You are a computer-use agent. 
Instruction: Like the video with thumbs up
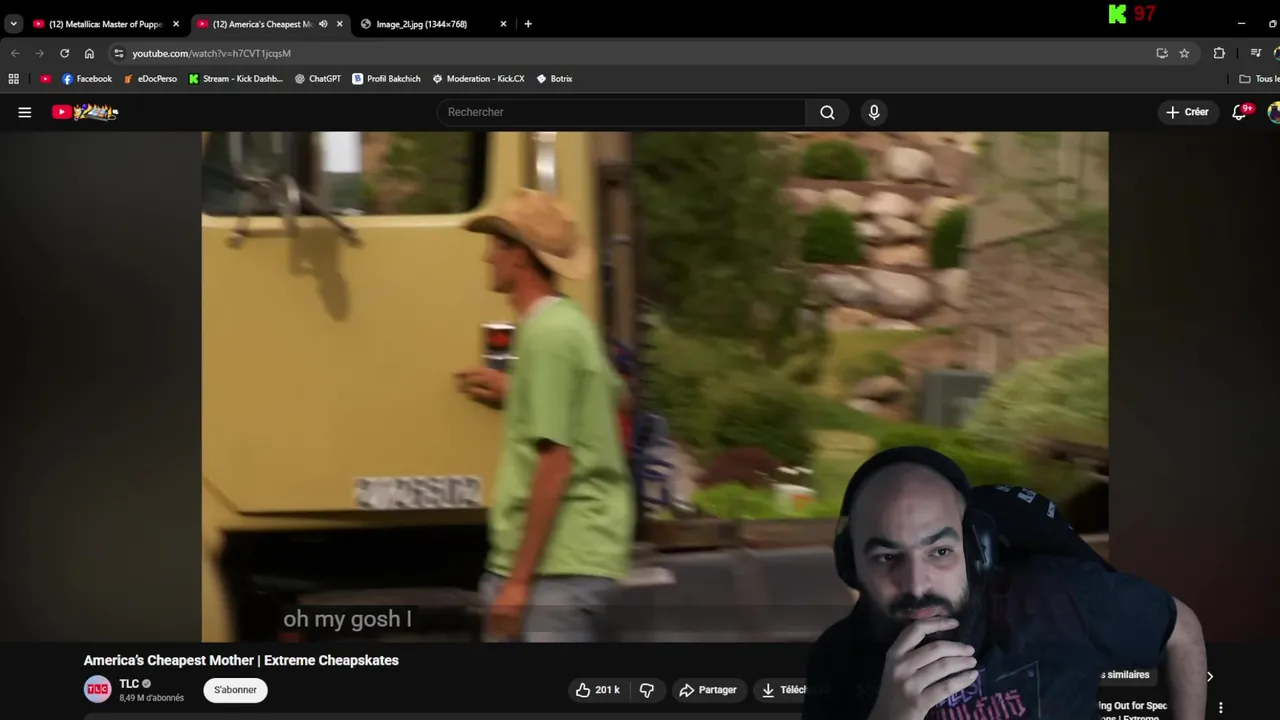[x=597, y=690]
